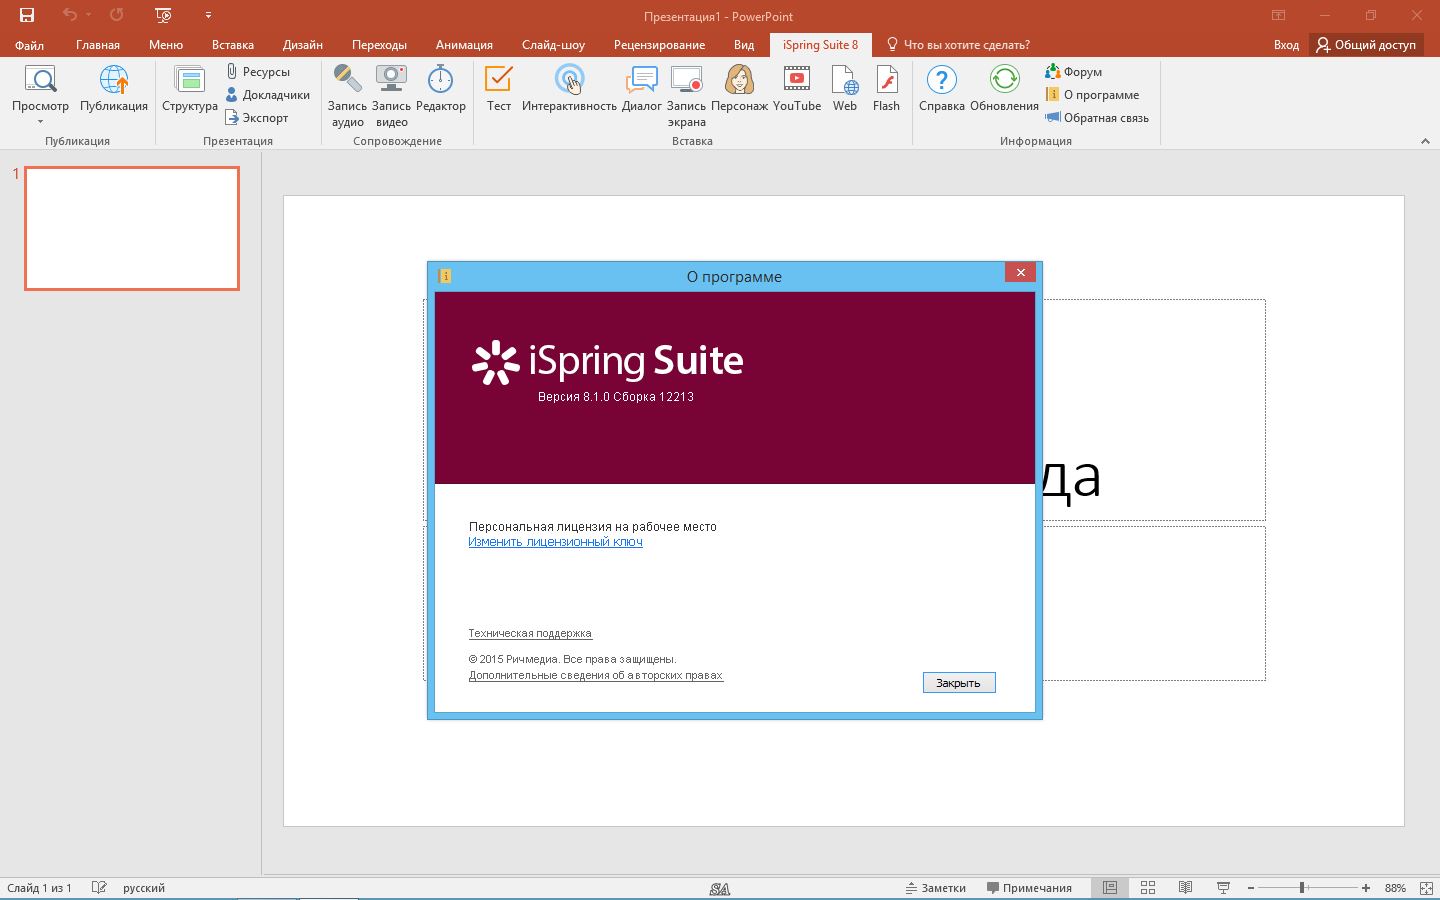Toggle the Comments (Примечания) pane
1440x900 pixels.
tap(1029, 888)
